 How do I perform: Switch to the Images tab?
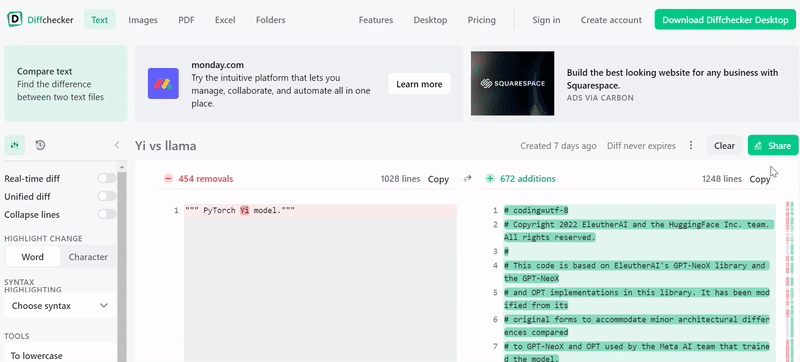[x=143, y=20]
